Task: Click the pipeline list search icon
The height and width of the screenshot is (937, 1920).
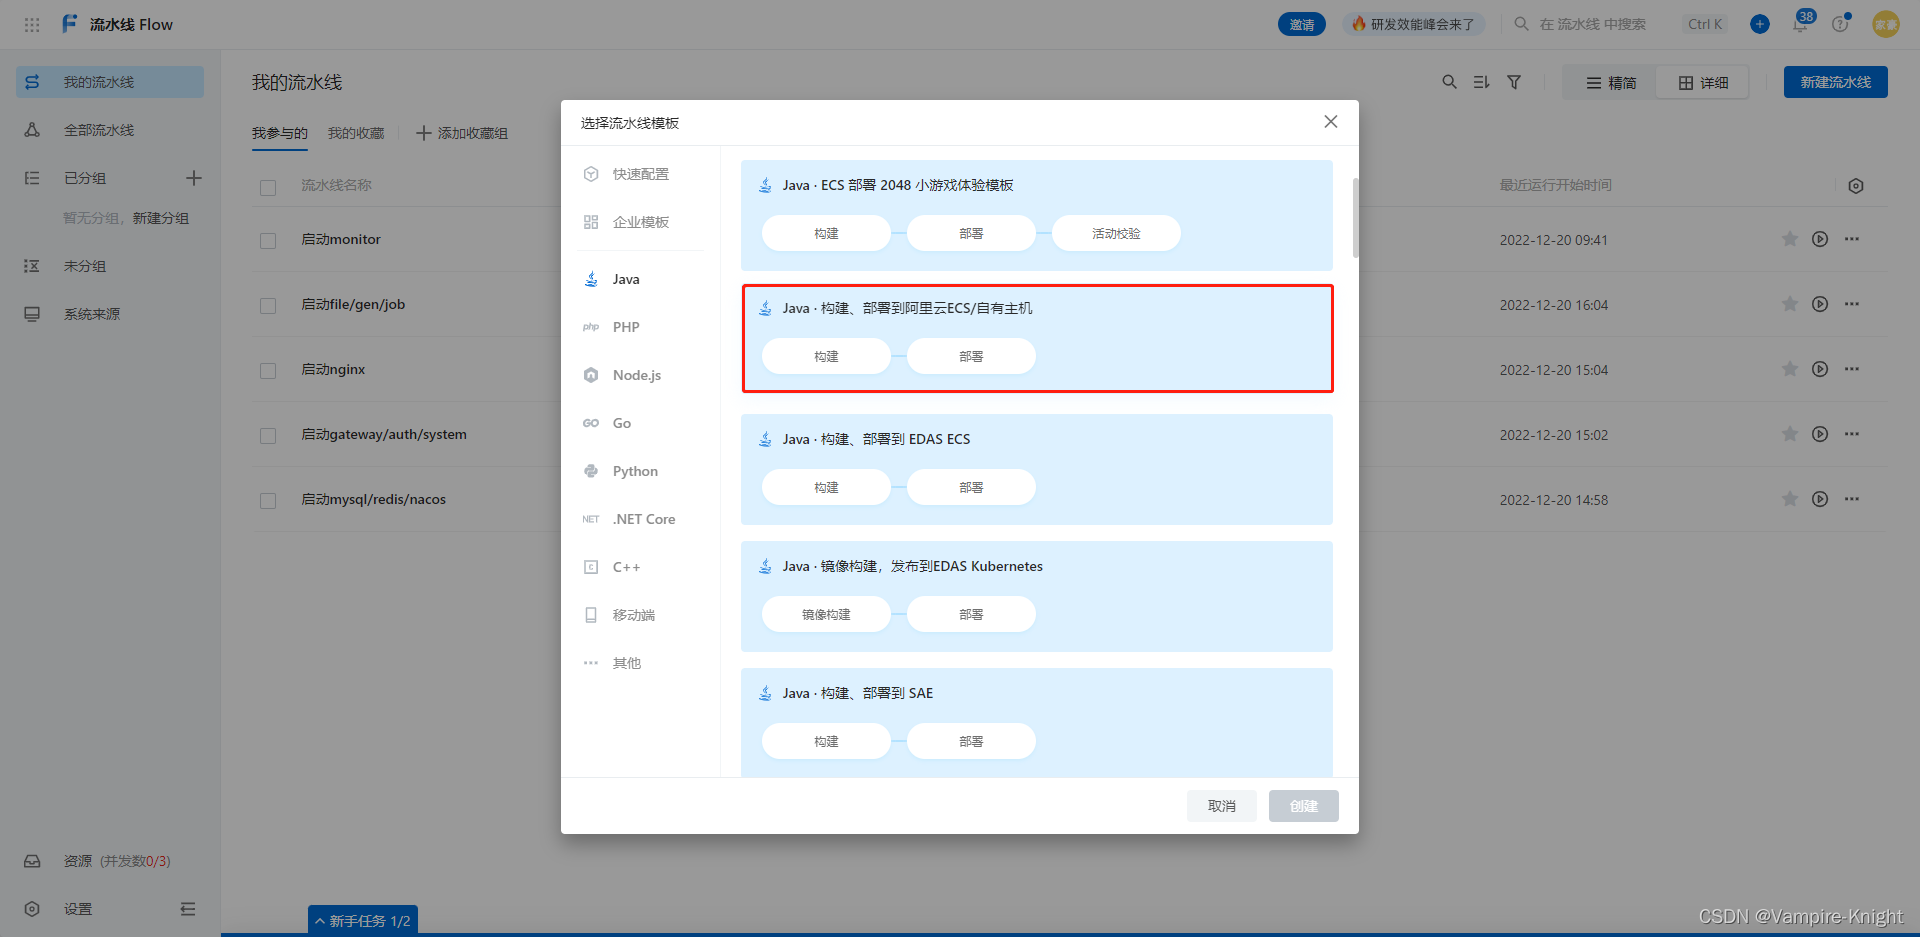Action: click(x=1449, y=82)
